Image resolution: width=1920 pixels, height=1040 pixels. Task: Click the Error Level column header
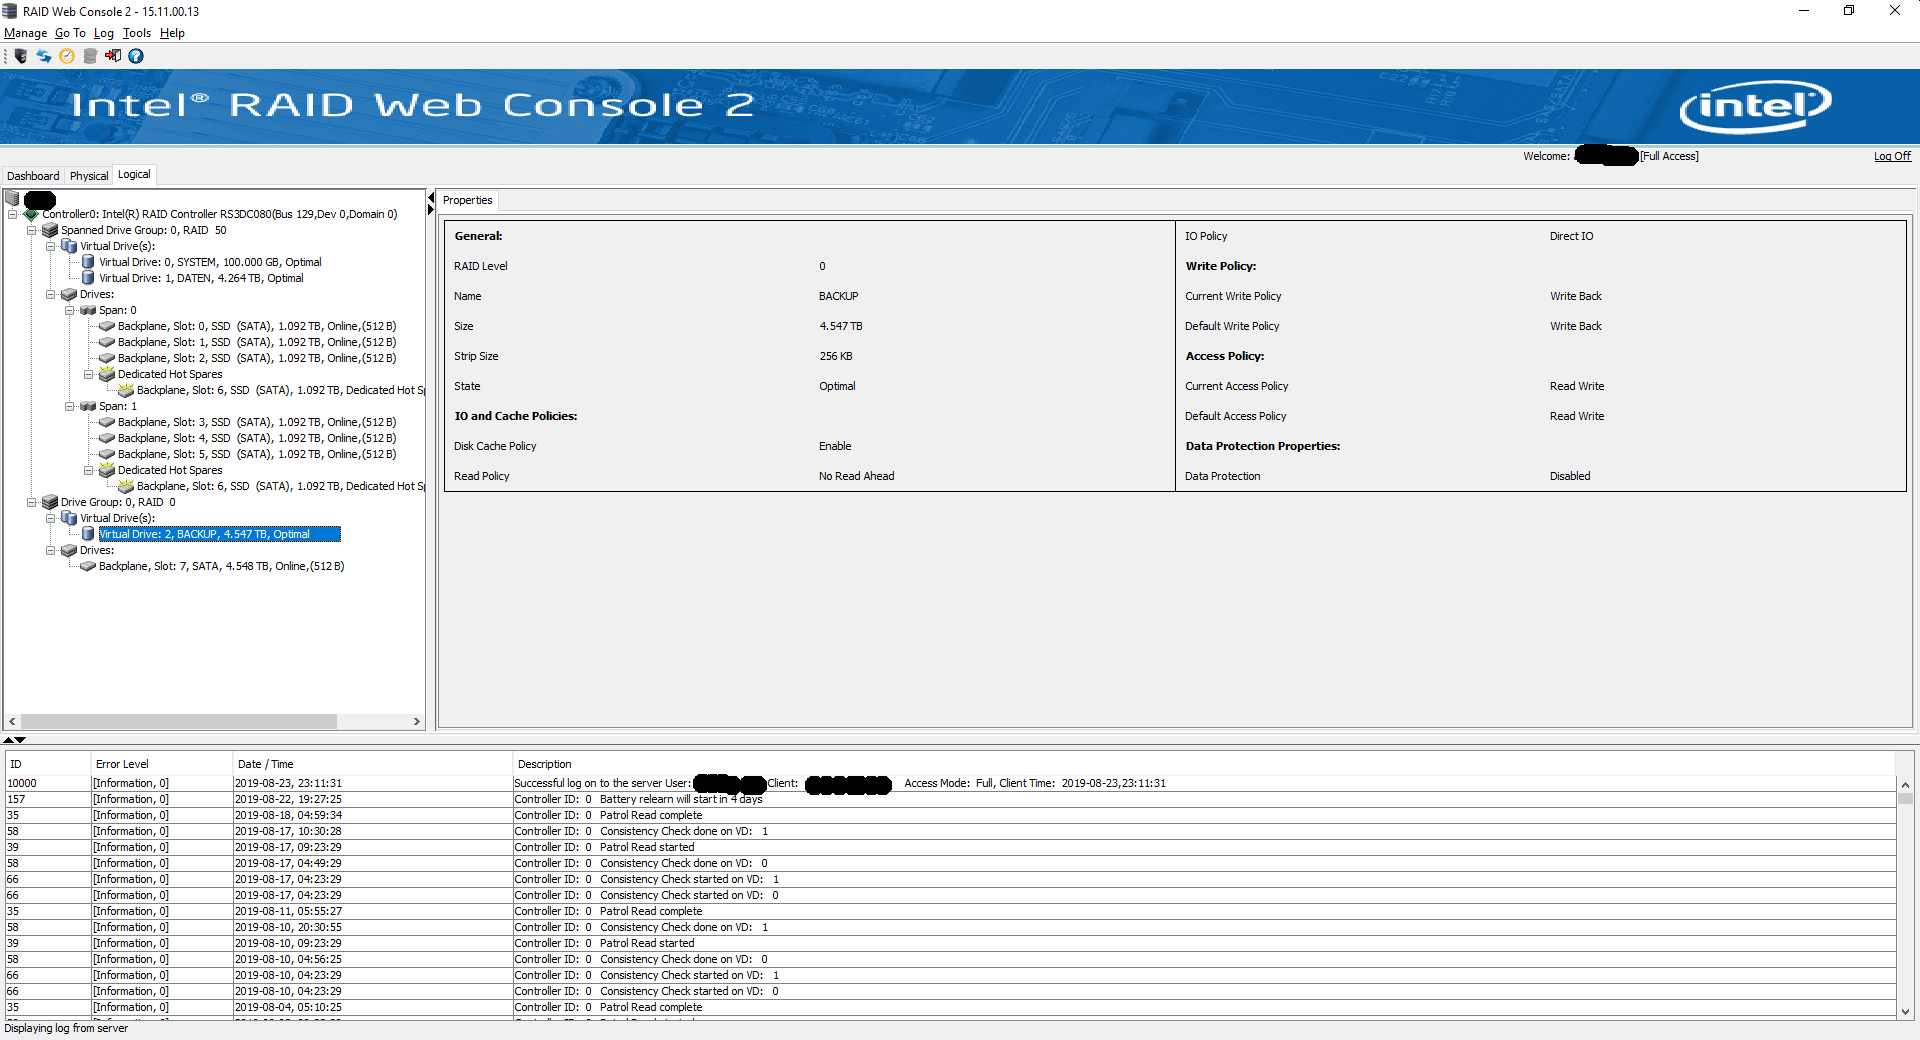[x=161, y=764]
